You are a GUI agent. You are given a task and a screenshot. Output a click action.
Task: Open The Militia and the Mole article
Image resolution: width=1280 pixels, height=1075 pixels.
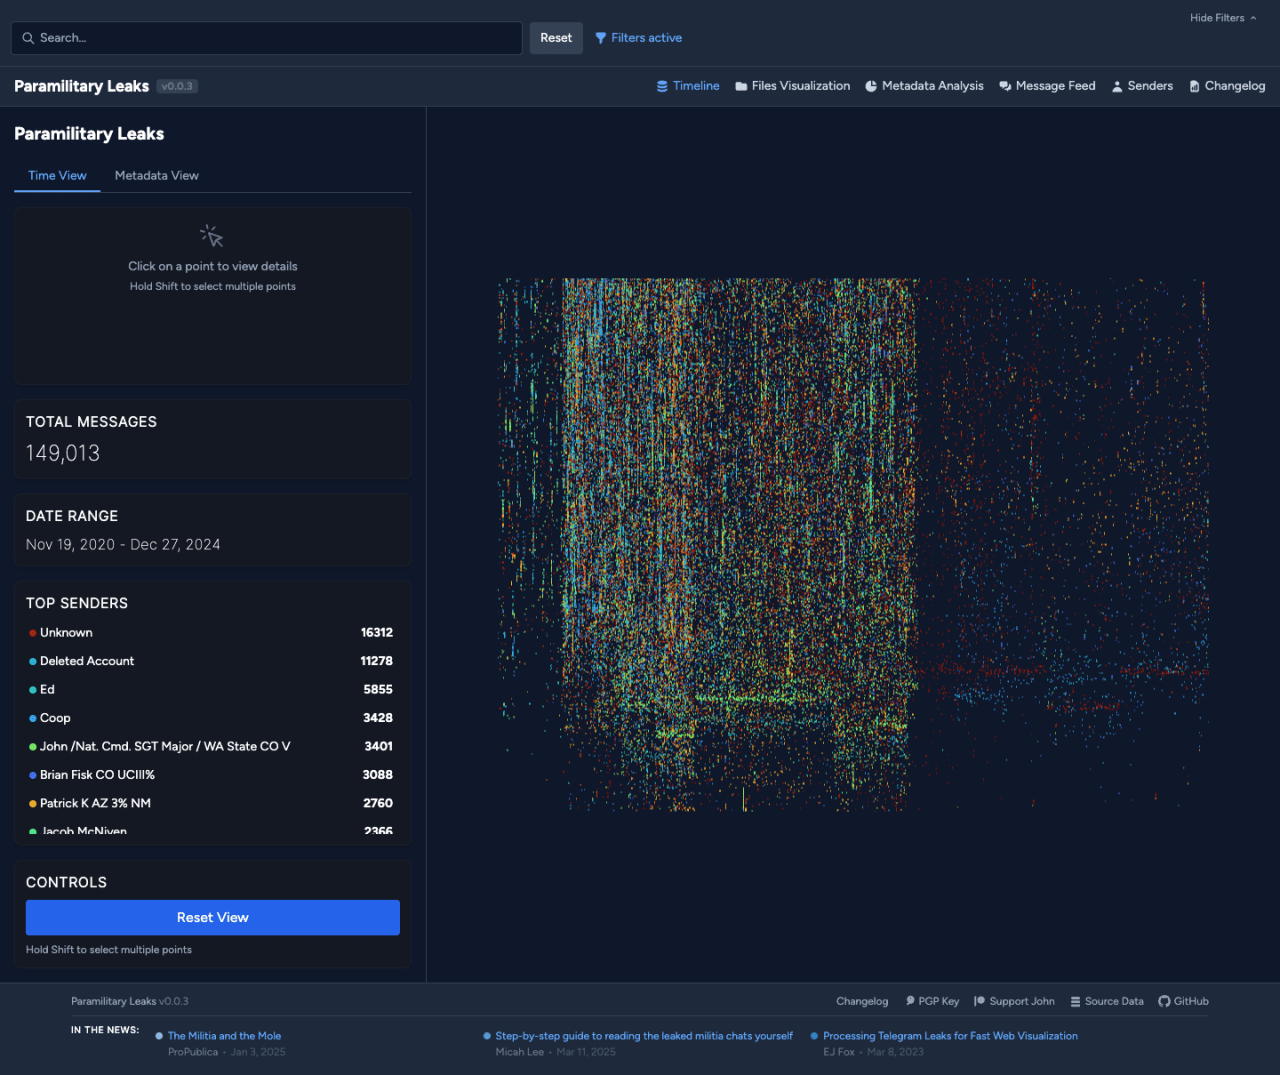pos(224,1036)
